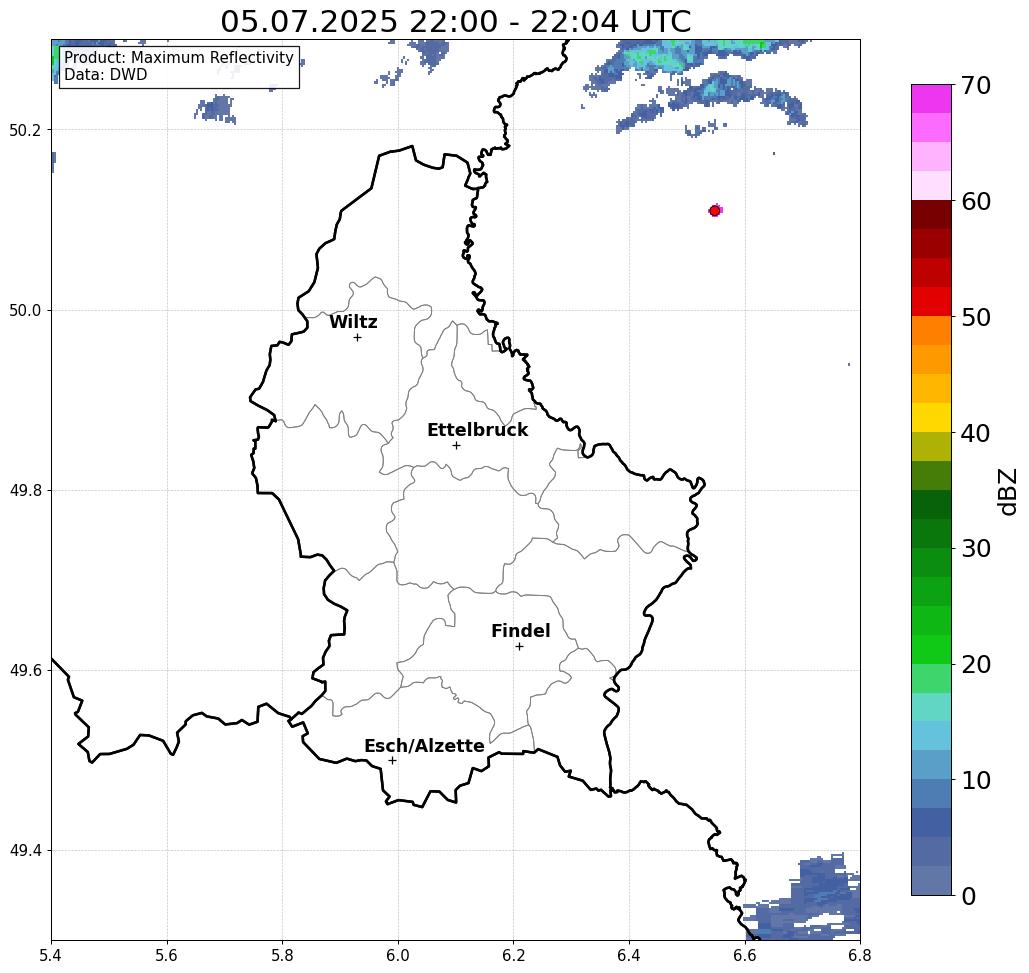Click the 0 tick on colorbar

click(x=969, y=896)
